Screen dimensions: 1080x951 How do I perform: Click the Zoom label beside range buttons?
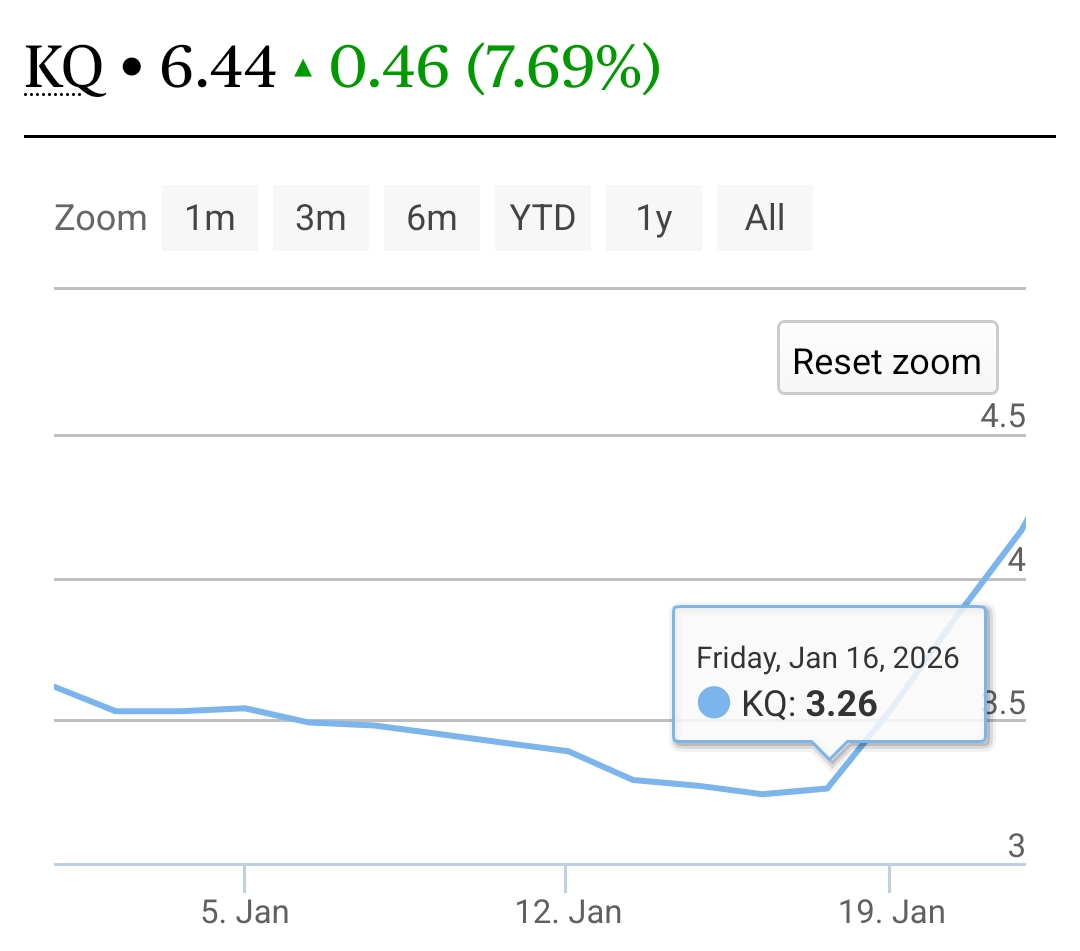100,218
